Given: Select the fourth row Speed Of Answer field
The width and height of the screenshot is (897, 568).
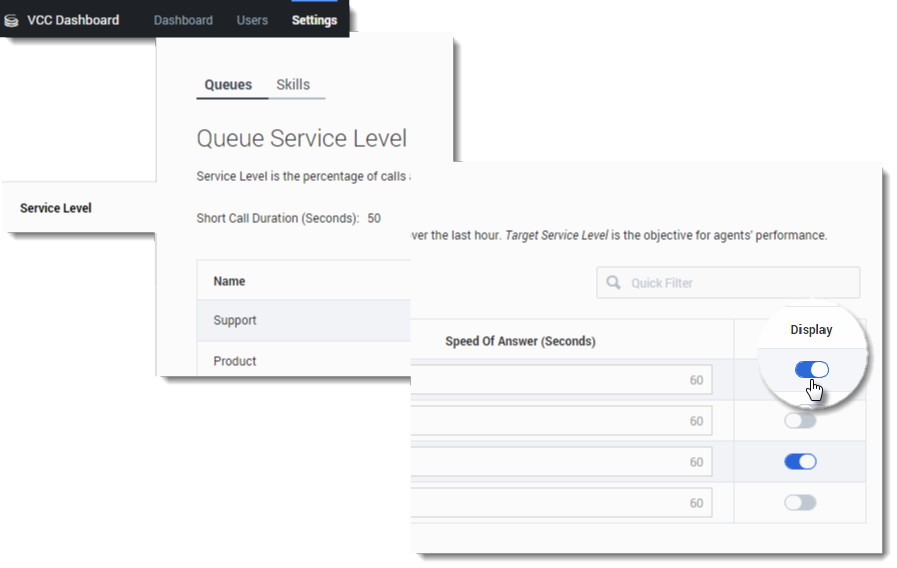Looking at the screenshot, I should coord(562,503).
